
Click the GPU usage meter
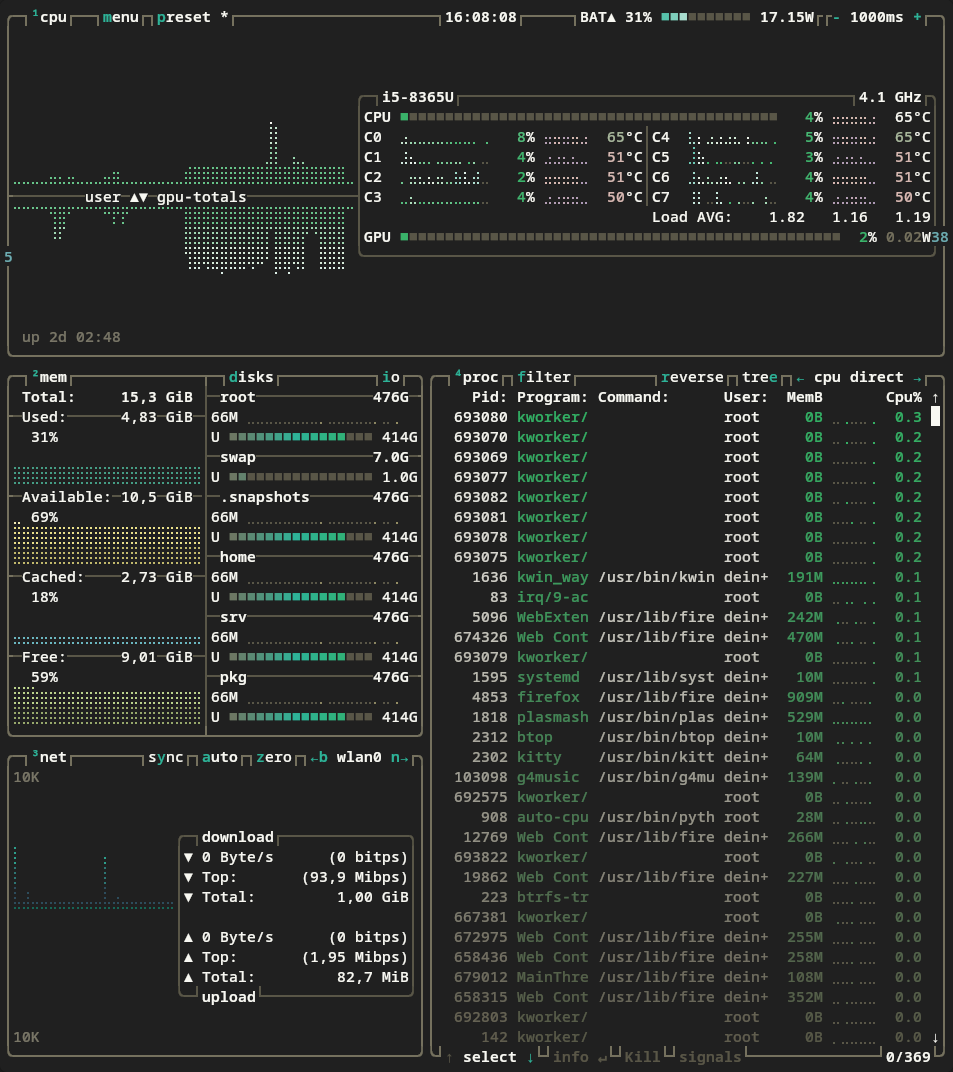tap(620, 237)
